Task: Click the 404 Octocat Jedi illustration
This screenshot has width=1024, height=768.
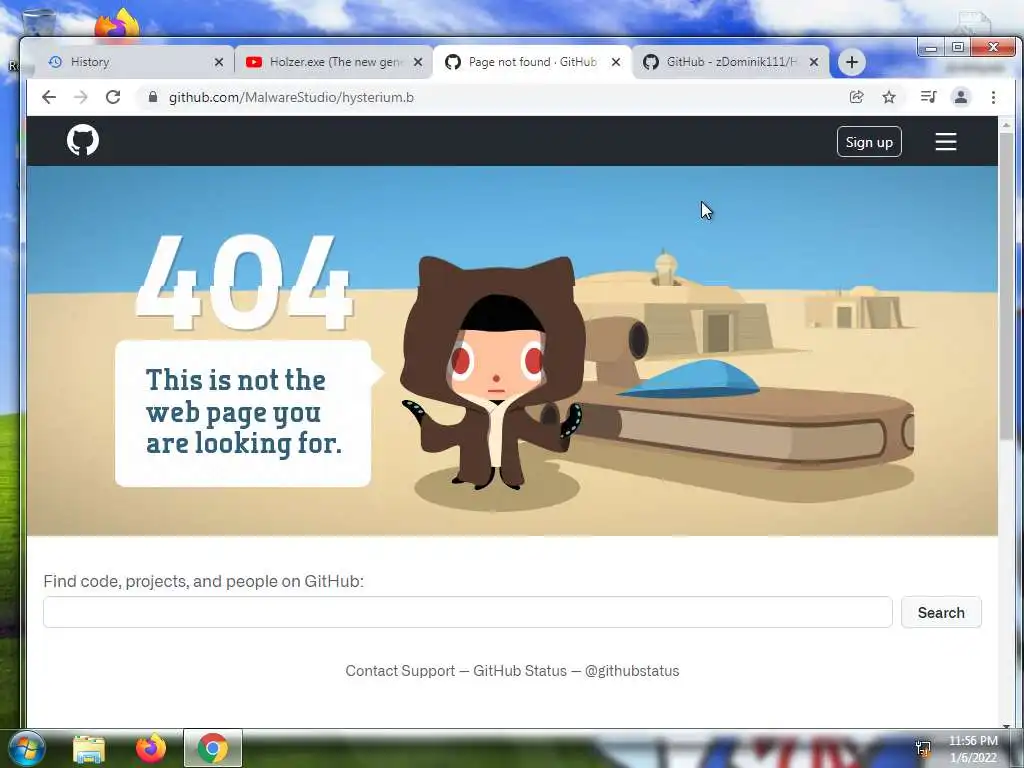Action: 494,372
